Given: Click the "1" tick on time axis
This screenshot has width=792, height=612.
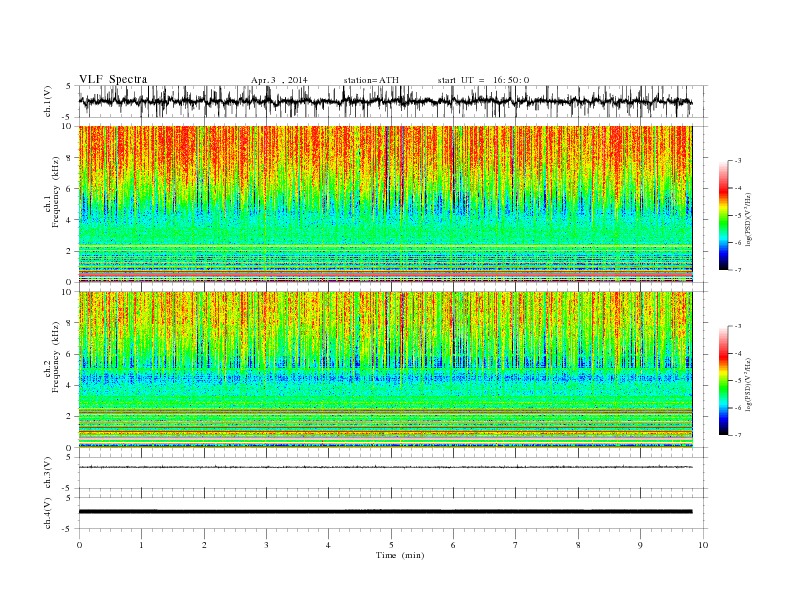Looking at the screenshot, I should coord(142,545).
